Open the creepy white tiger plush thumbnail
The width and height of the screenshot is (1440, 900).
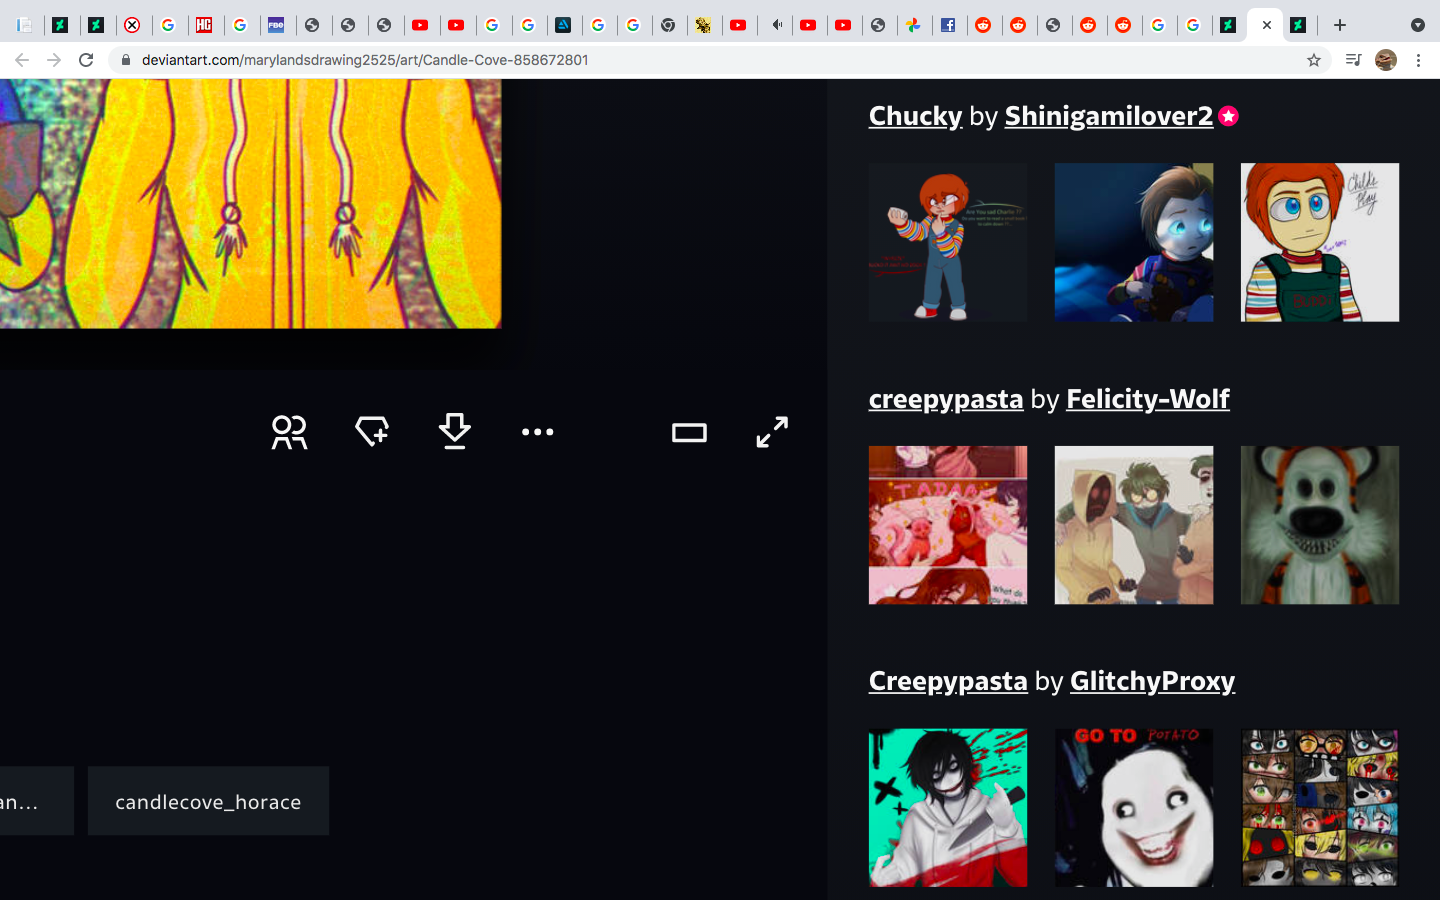(1320, 525)
